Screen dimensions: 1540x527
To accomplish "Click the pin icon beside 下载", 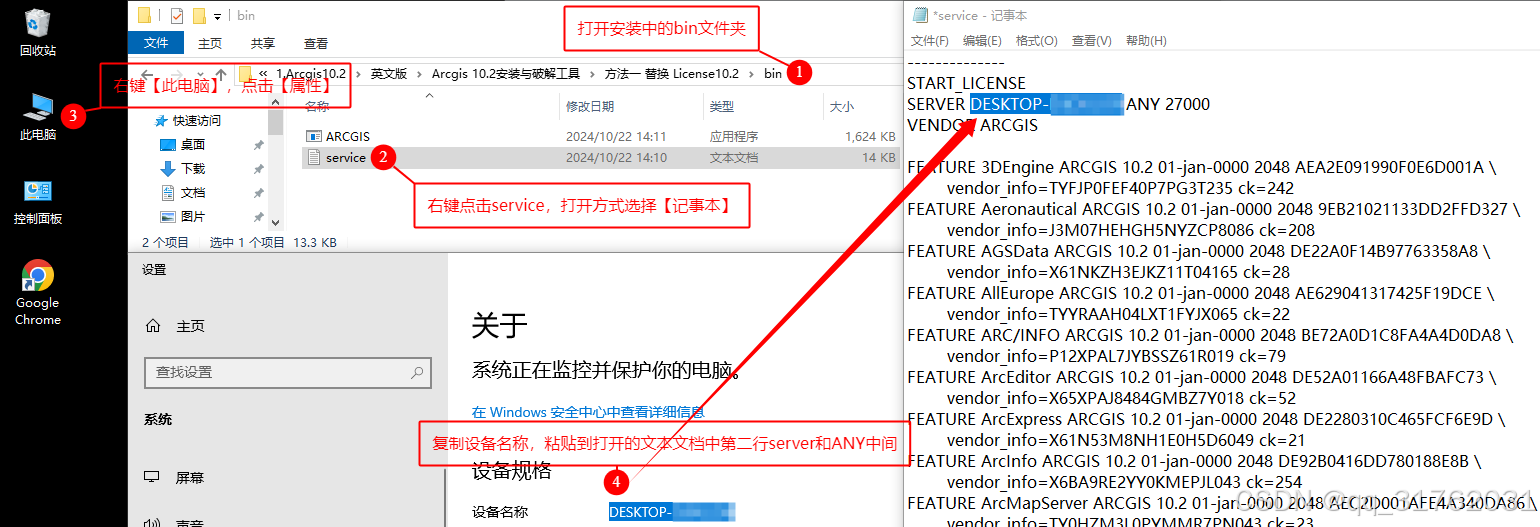I will pyautogui.click(x=259, y=169).
